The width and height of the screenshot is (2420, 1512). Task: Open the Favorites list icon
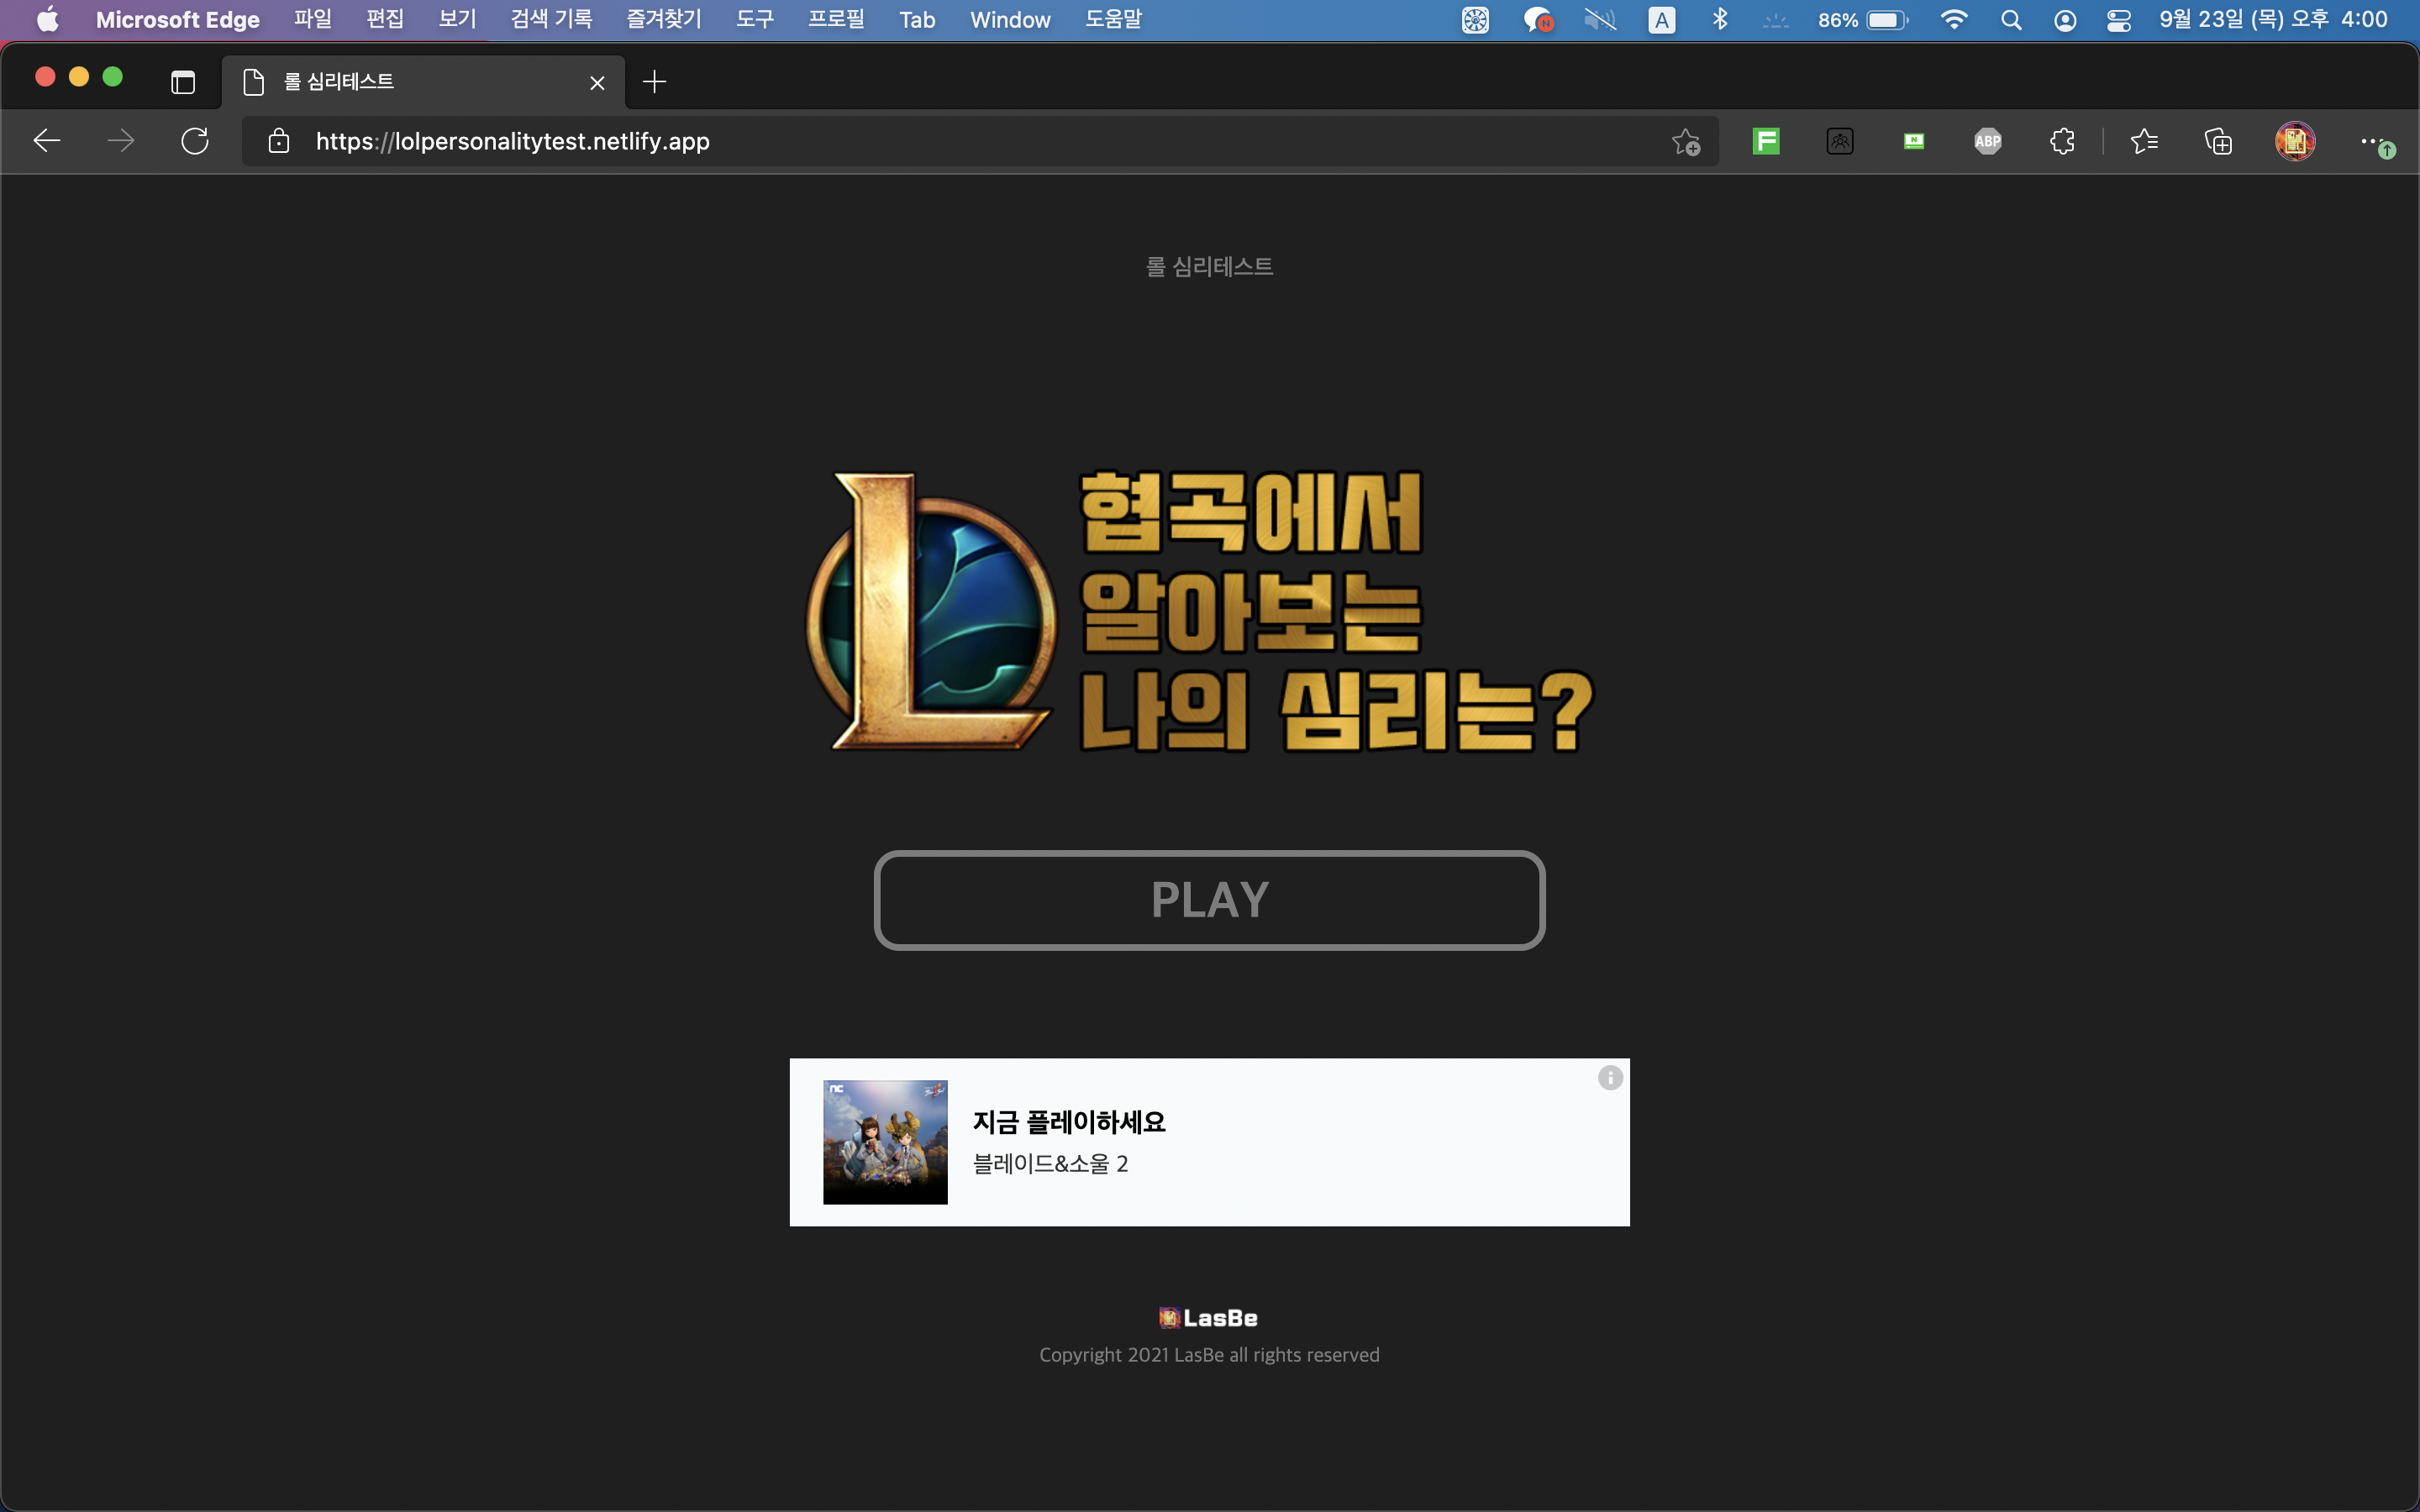pos(2144,141)
